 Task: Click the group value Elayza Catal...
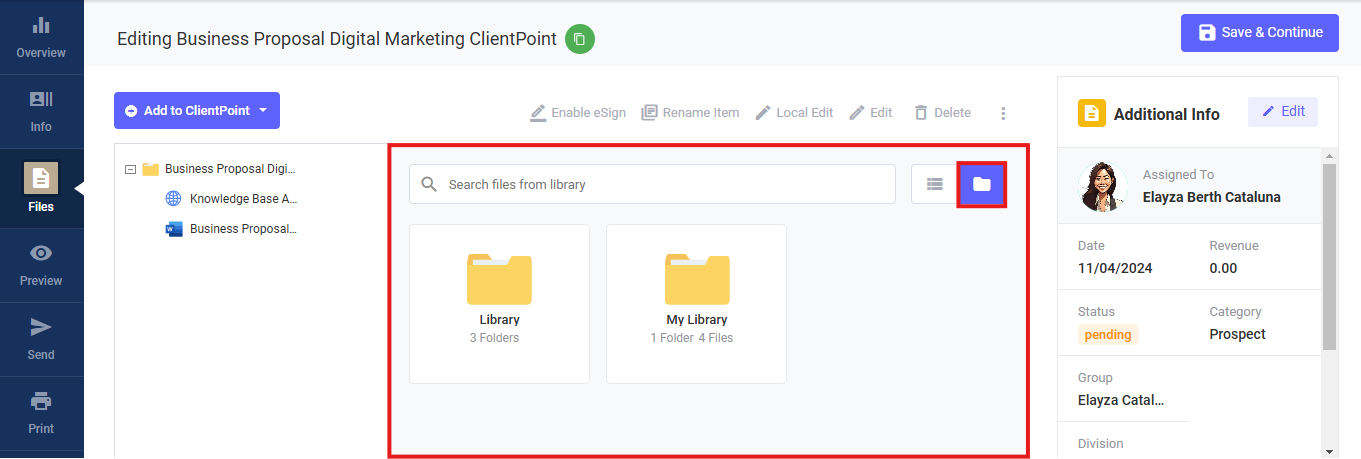pyautogui.click(x=1121, y=400)
